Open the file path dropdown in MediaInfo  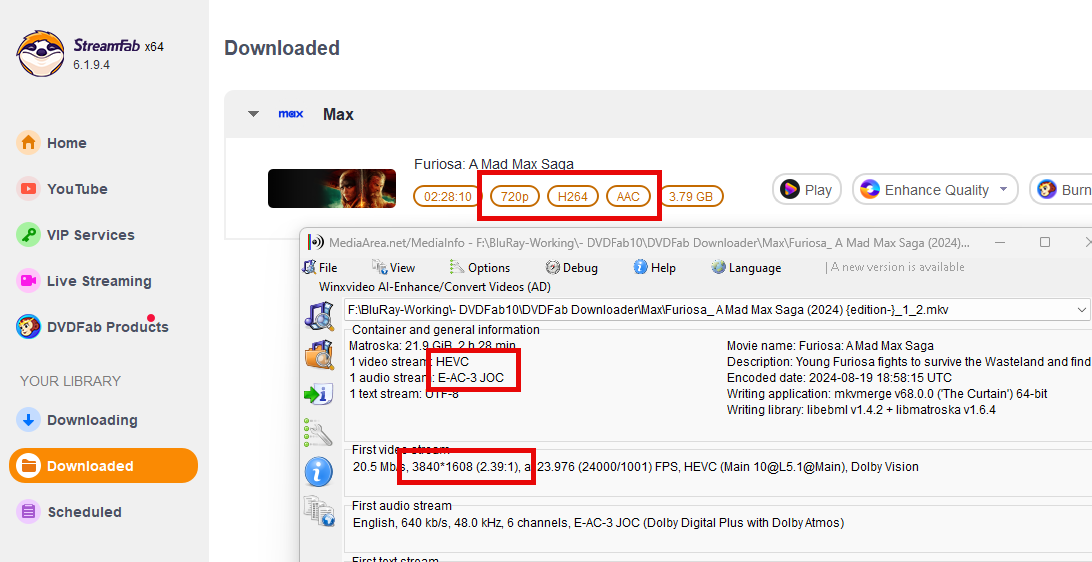point(1082,310)
